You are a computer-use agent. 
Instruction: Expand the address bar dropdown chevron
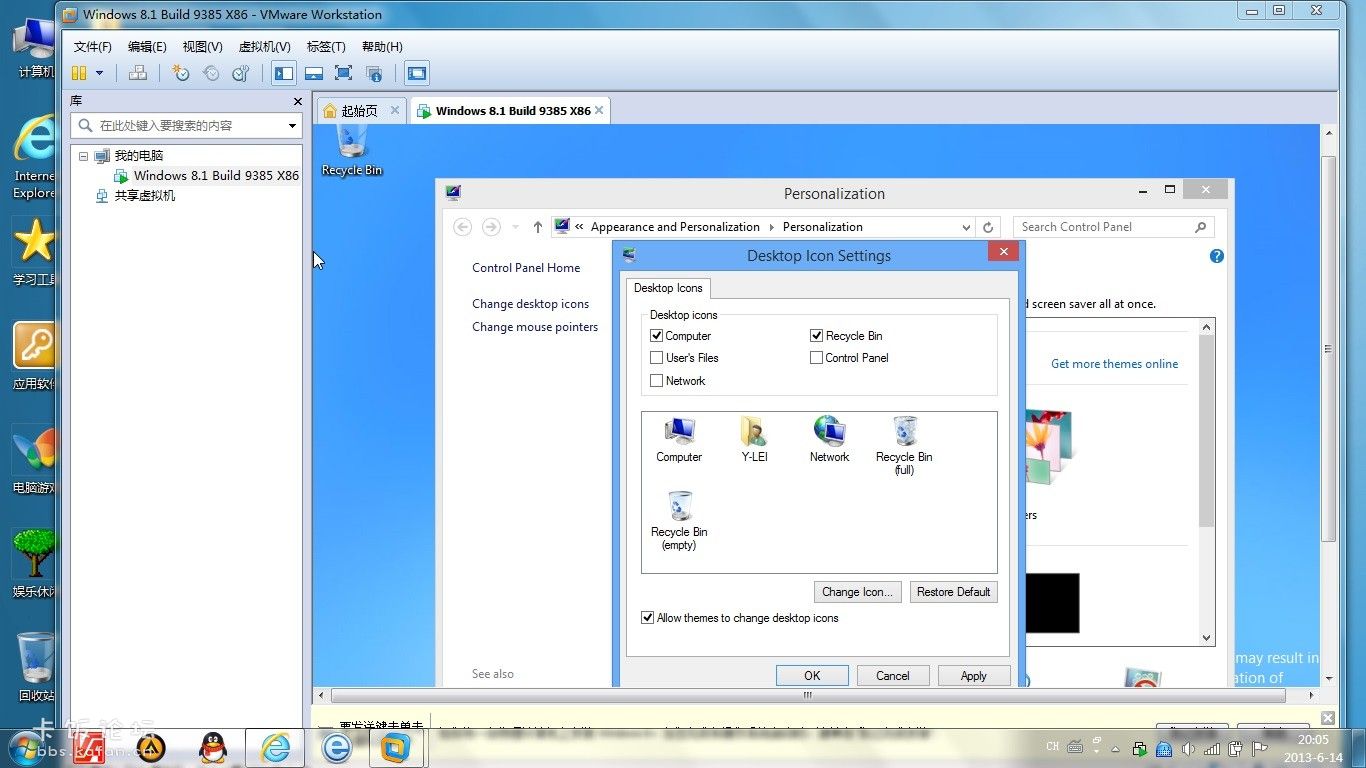(966, 227)
